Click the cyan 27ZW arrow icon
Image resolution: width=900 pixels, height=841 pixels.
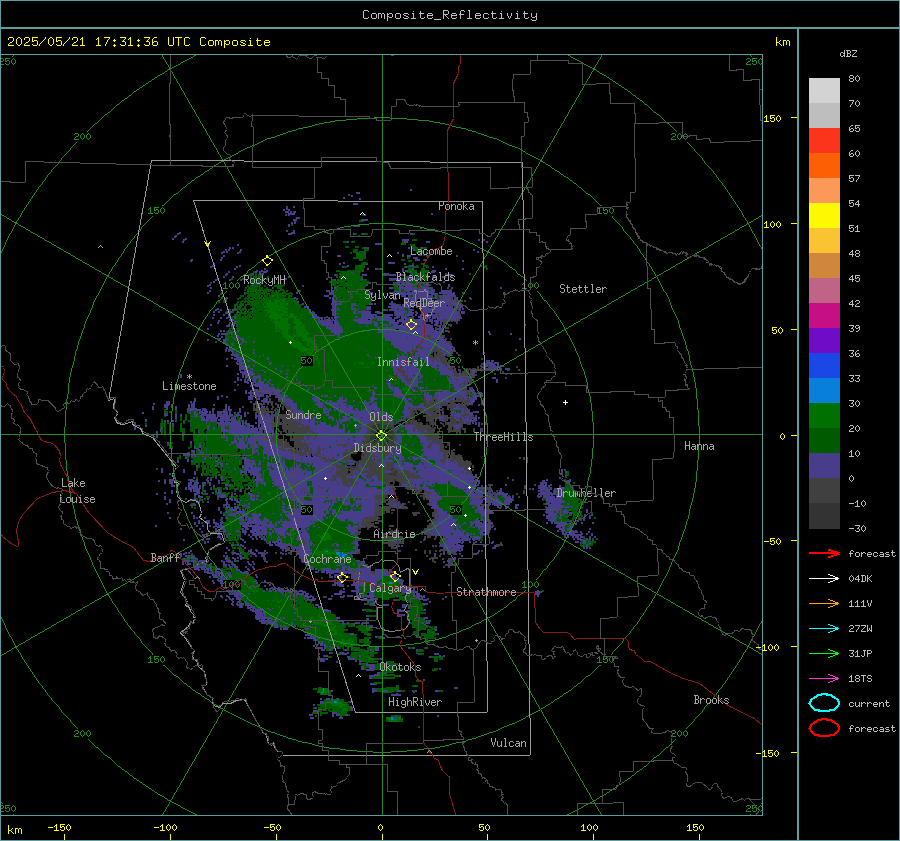click(824, 629)
